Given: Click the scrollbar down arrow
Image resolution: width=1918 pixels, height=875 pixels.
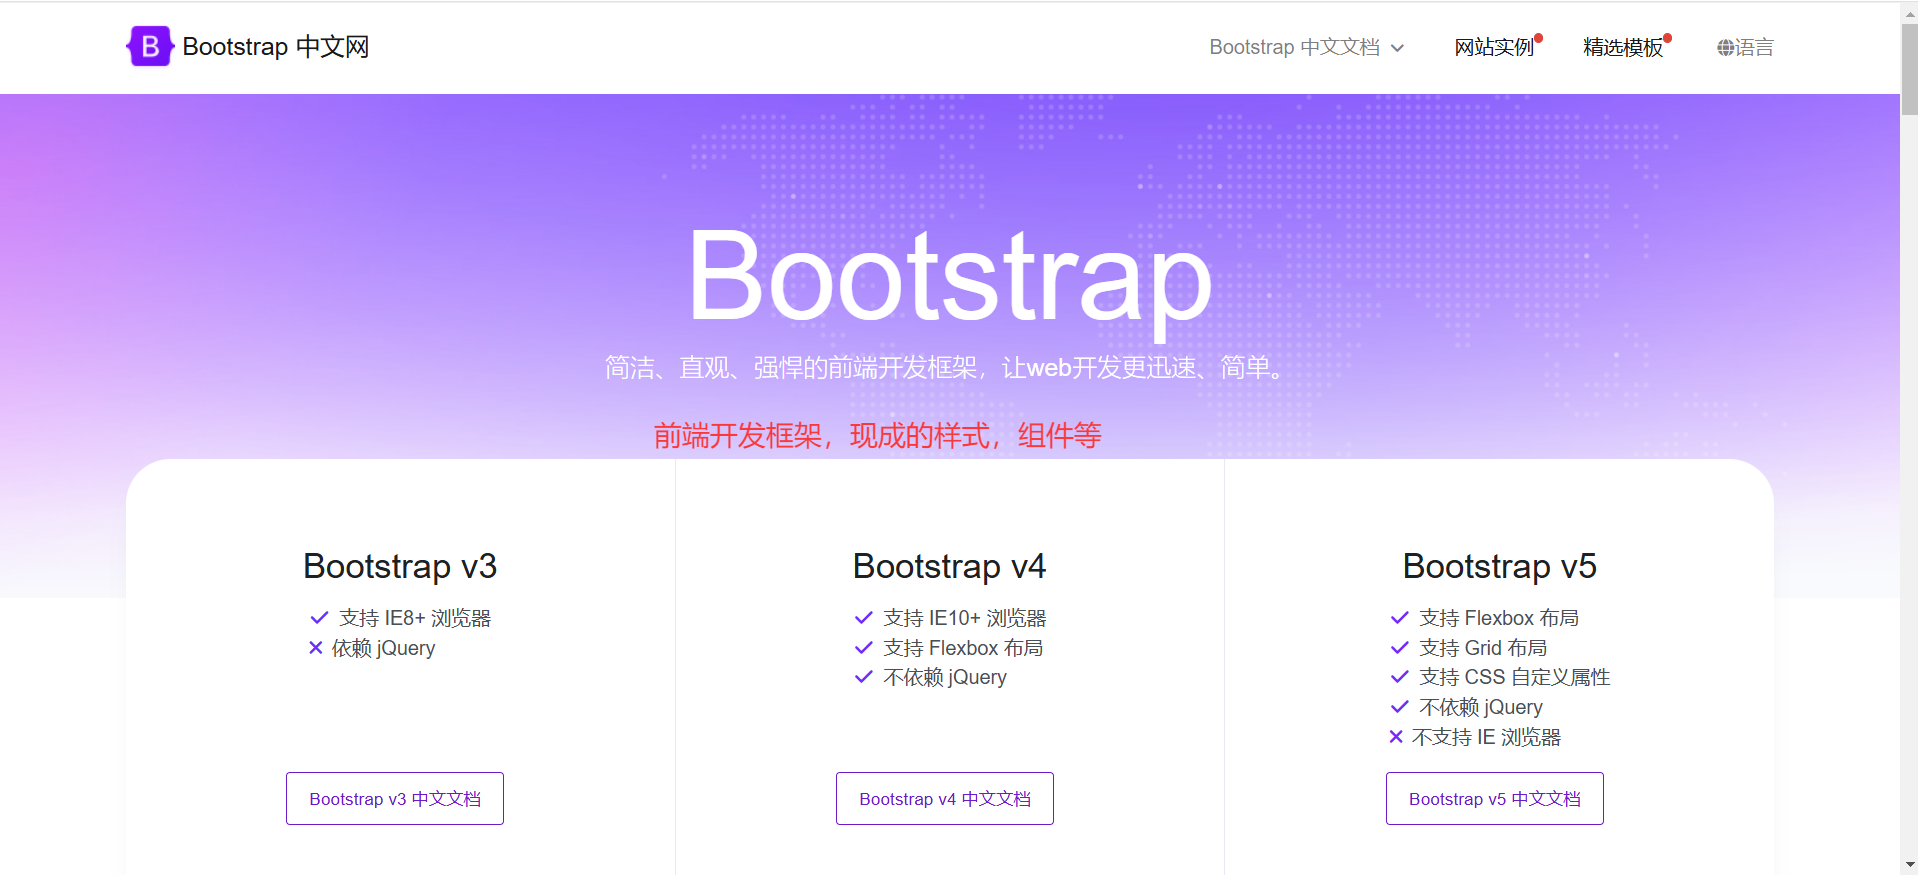Looking at the screenshot, I should tap(1909, 865).
